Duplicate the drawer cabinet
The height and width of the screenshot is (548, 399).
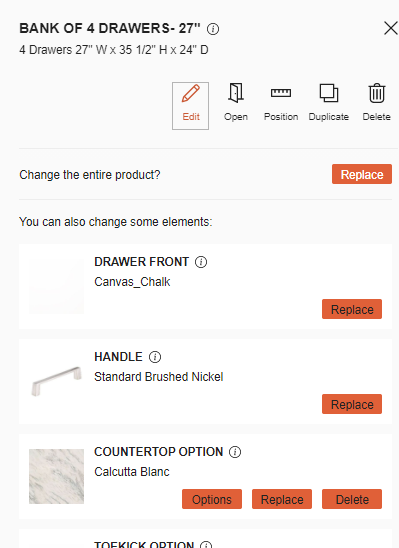328,102
